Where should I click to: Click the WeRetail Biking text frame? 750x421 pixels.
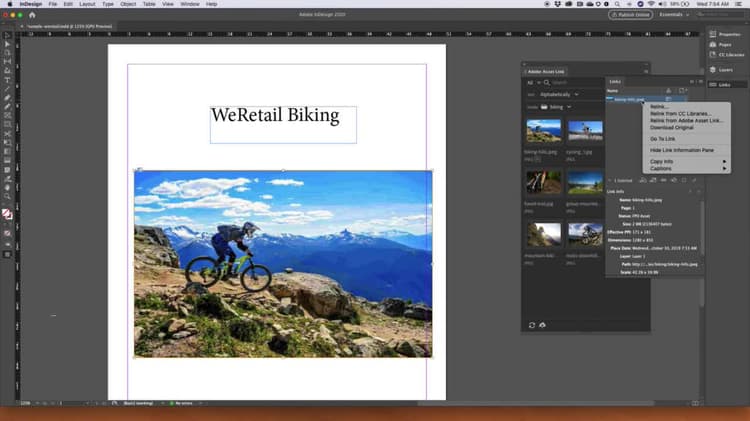click(x=283, y=124)
